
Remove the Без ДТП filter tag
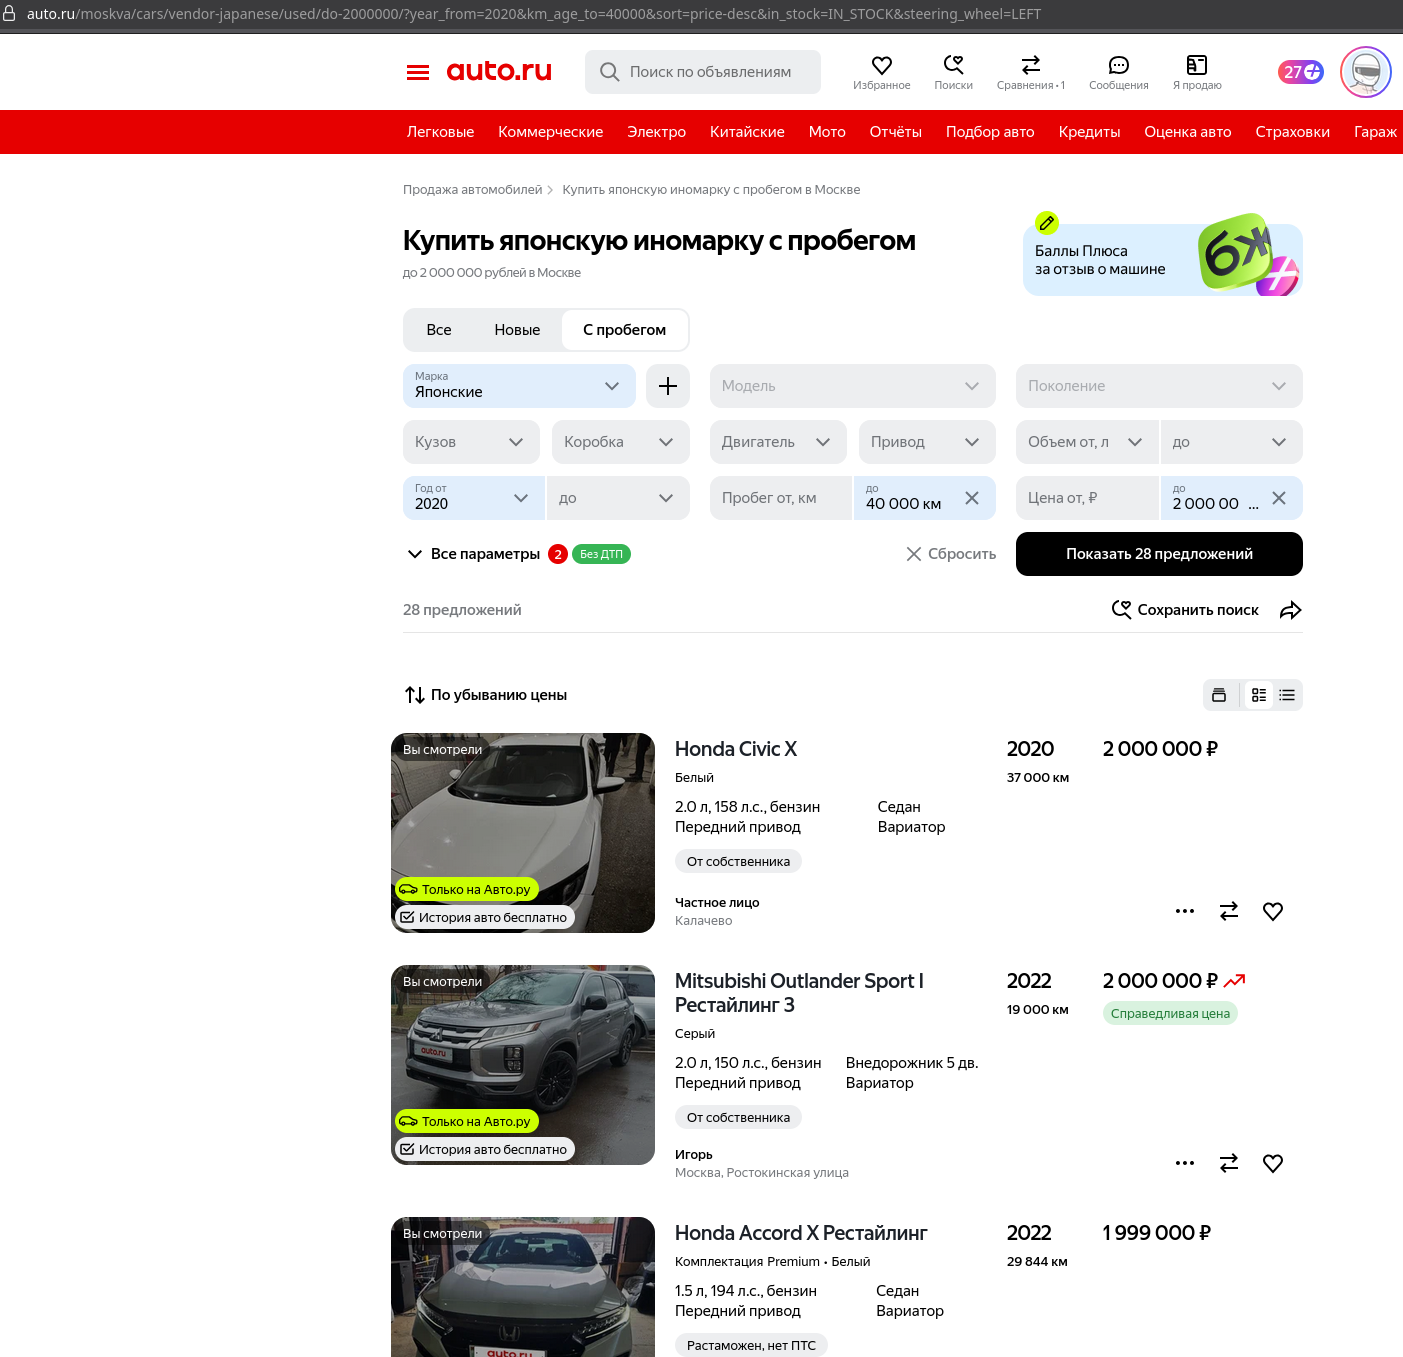pyautogui.click(x=601, y=554)
